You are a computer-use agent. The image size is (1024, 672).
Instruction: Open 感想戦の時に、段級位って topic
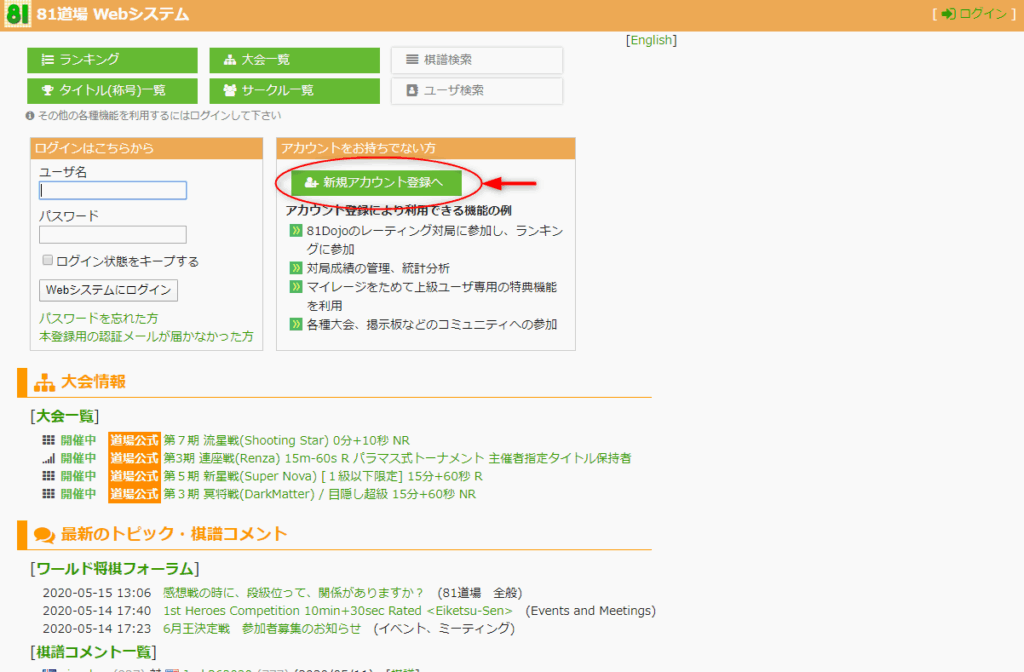coord(293,593)
